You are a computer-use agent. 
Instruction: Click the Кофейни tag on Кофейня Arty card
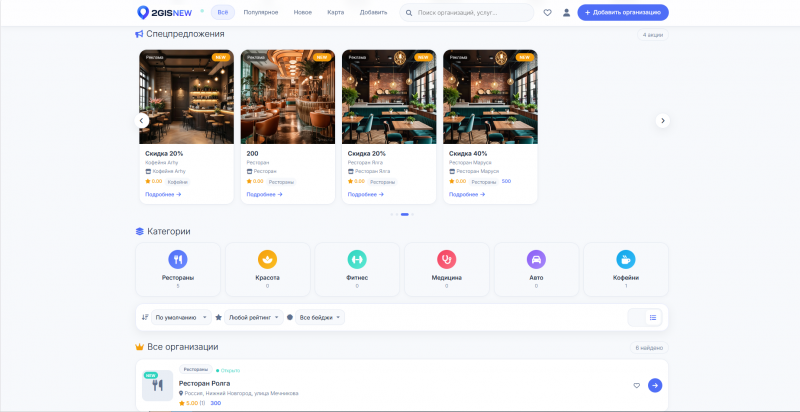point(178,182)
